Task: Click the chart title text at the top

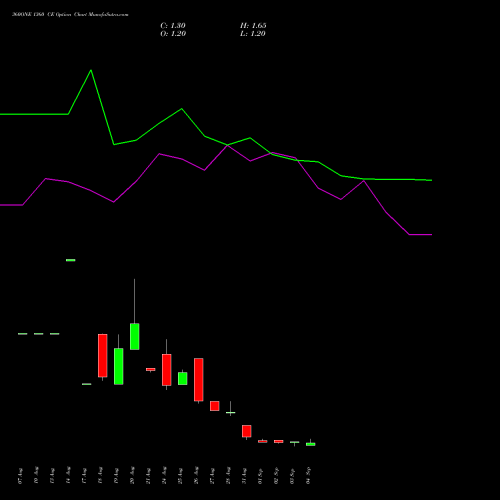Action: pos(70,15)
